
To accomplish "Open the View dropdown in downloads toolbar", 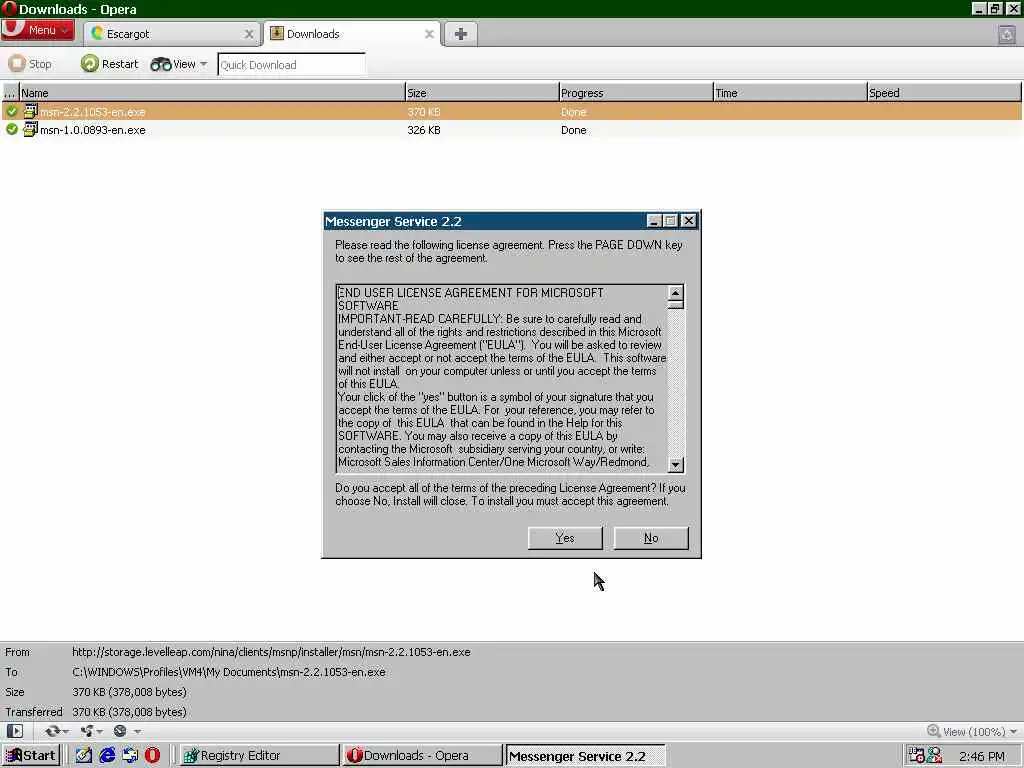I will pyautogui.click(x=179, y=64).
